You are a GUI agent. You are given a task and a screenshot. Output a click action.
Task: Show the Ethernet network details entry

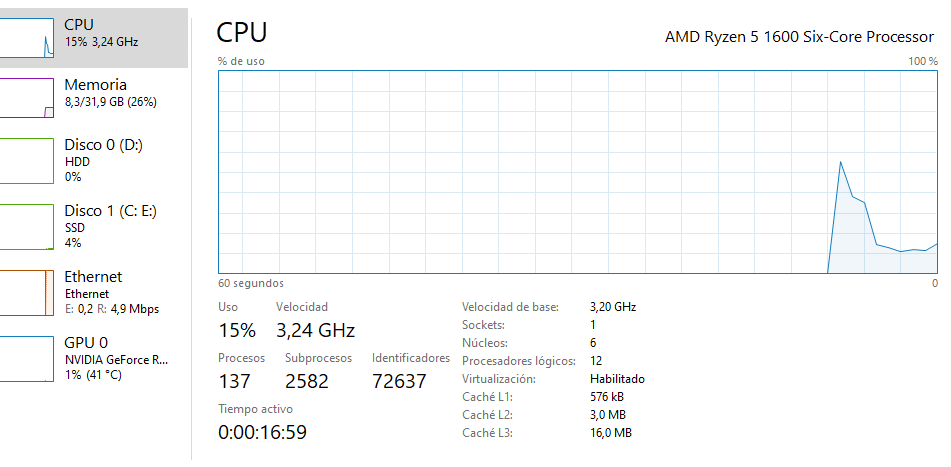coord(94,293)
